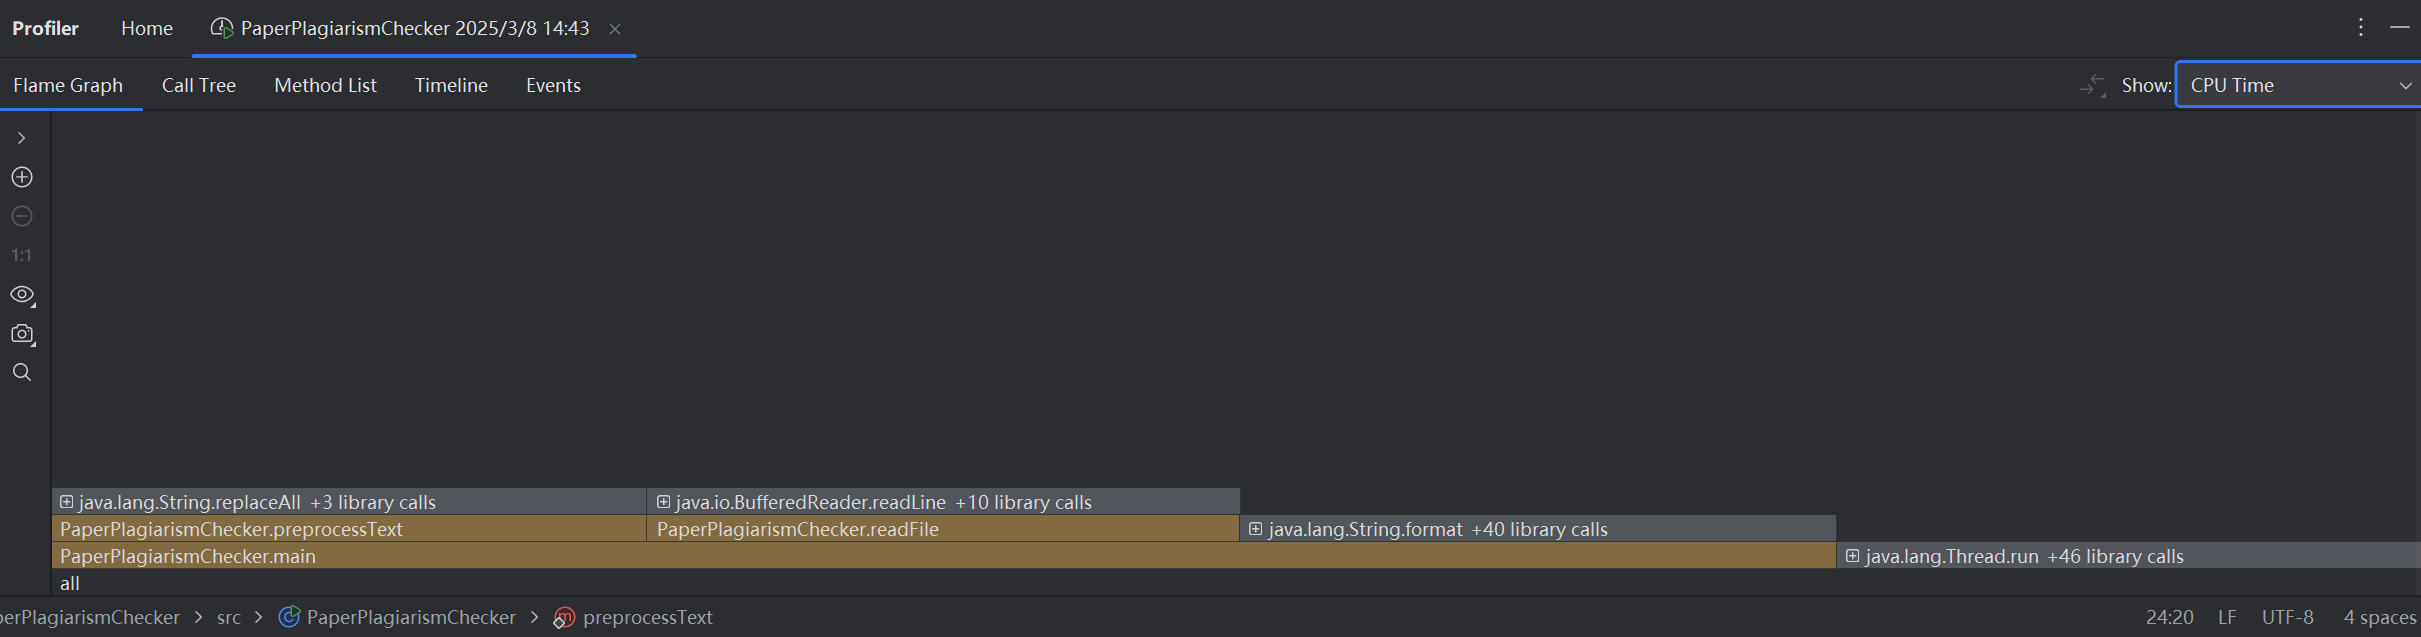This screenshot has height=637, width=2421.
Task: Minimize the Profiler tool window
Action: (2399, 28)
